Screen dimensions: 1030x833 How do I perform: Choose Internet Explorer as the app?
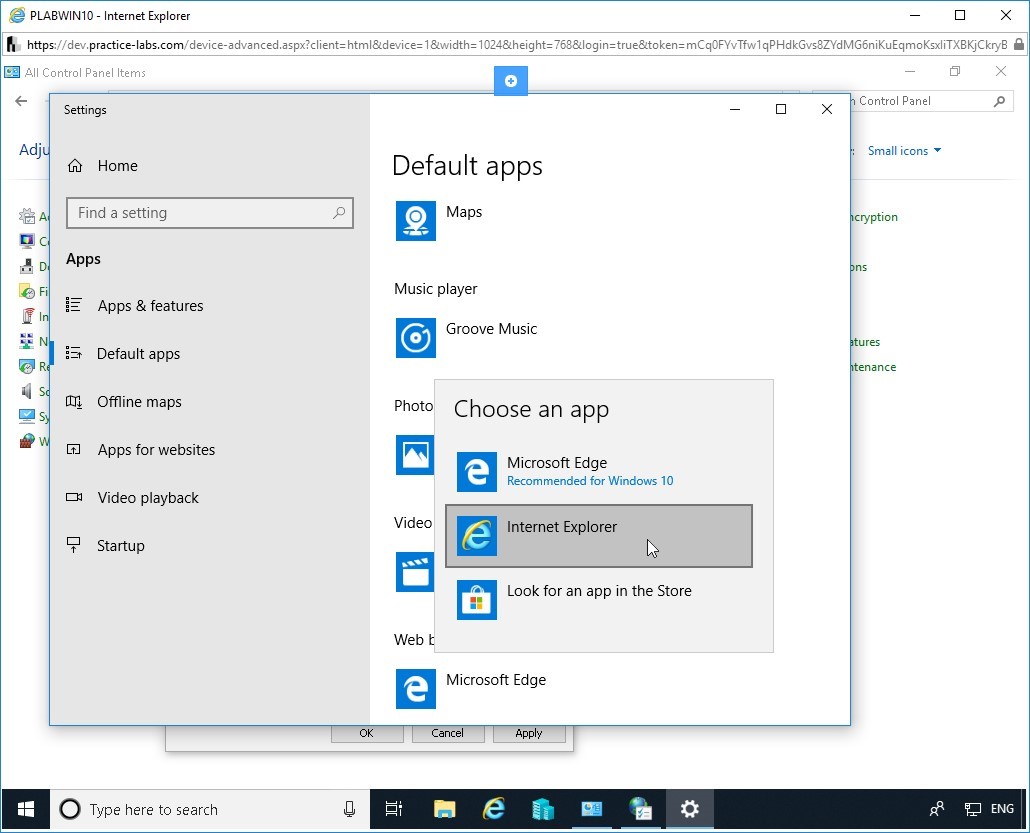point(599,535)
